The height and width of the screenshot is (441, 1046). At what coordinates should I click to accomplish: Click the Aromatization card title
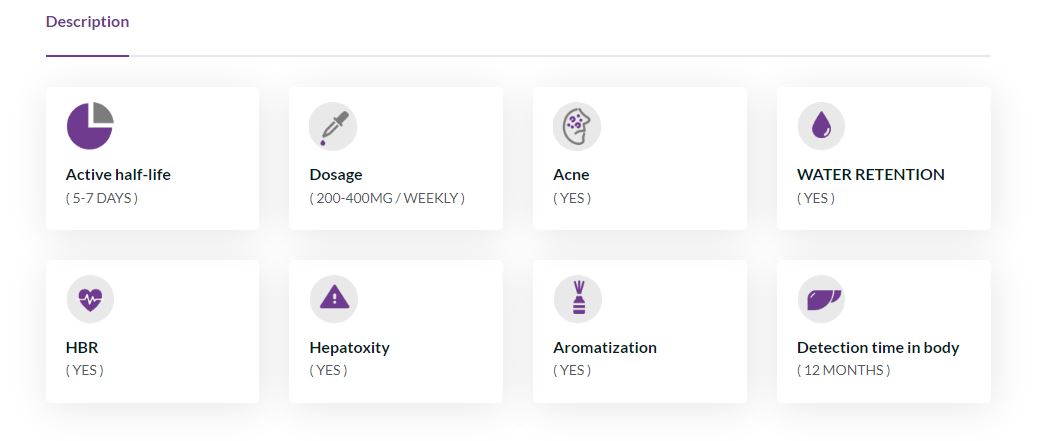(x=604, y=348)
